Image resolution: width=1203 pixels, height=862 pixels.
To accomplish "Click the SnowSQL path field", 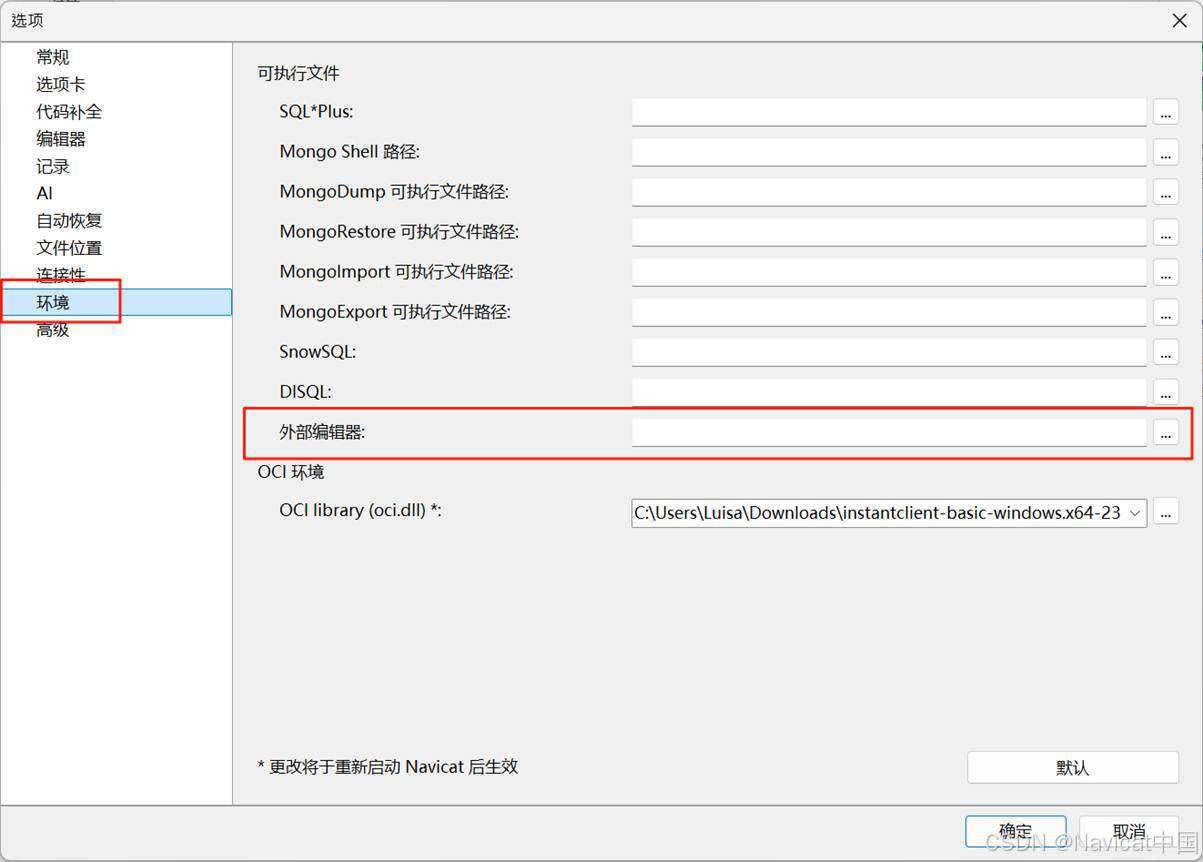I will [889, 352].
